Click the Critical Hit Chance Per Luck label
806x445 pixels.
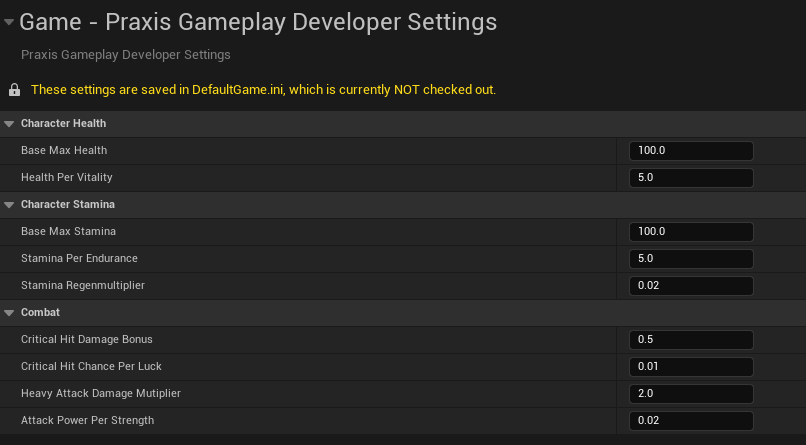(91, 366)
